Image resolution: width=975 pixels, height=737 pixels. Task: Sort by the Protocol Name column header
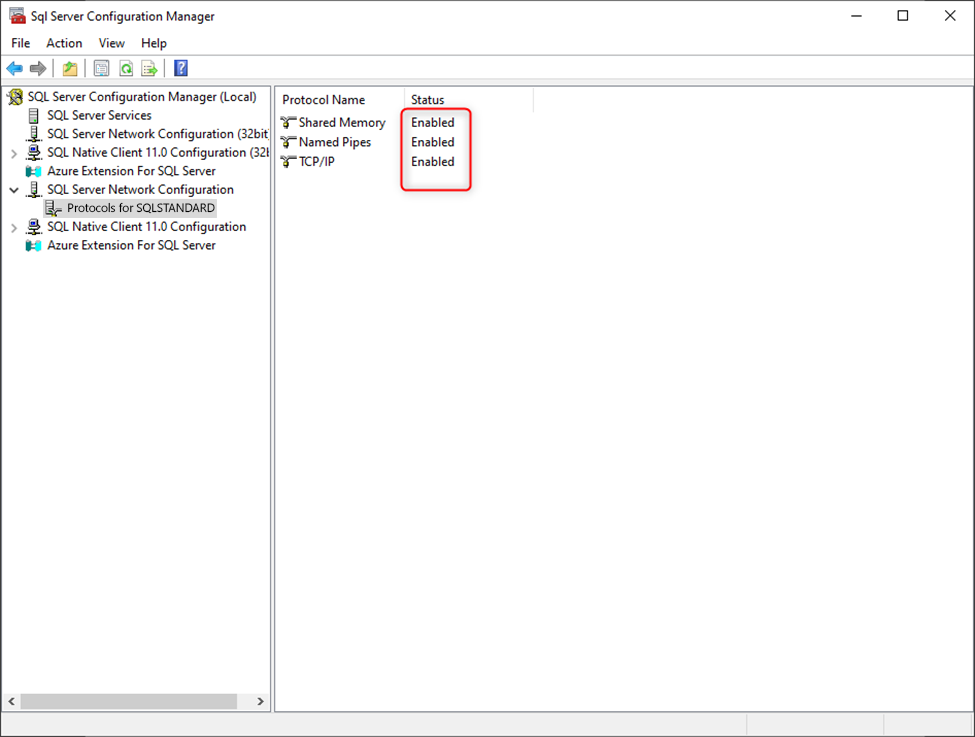[x=323, y=100]
